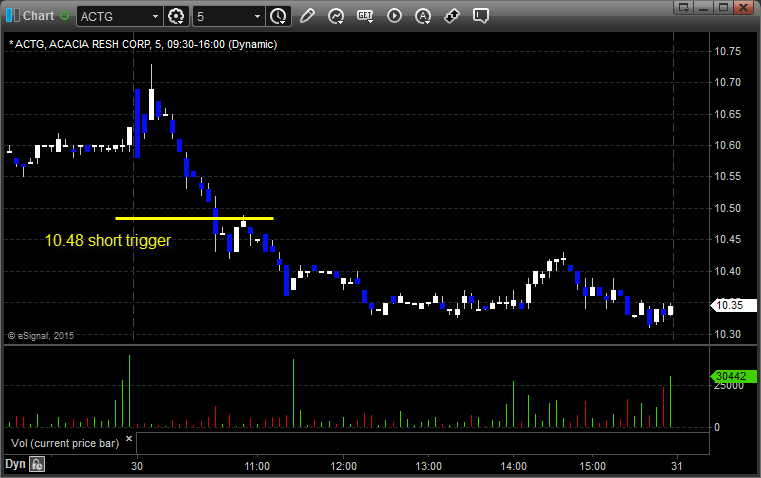
Task: Open the comment bubble tool
Action: point(480,16)
